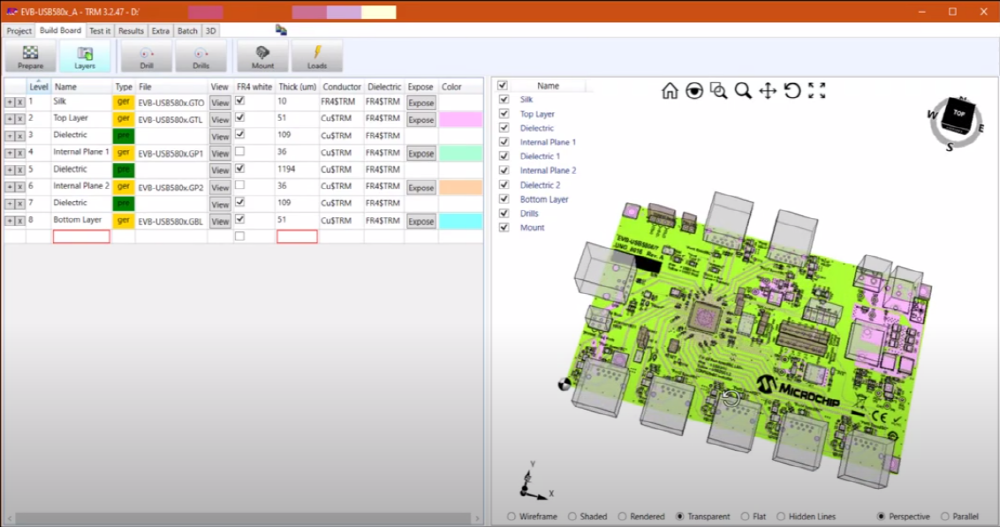1000x527 pixels.
Task: Enable FR4 white for Internal Plane 1
Action: 239,152
